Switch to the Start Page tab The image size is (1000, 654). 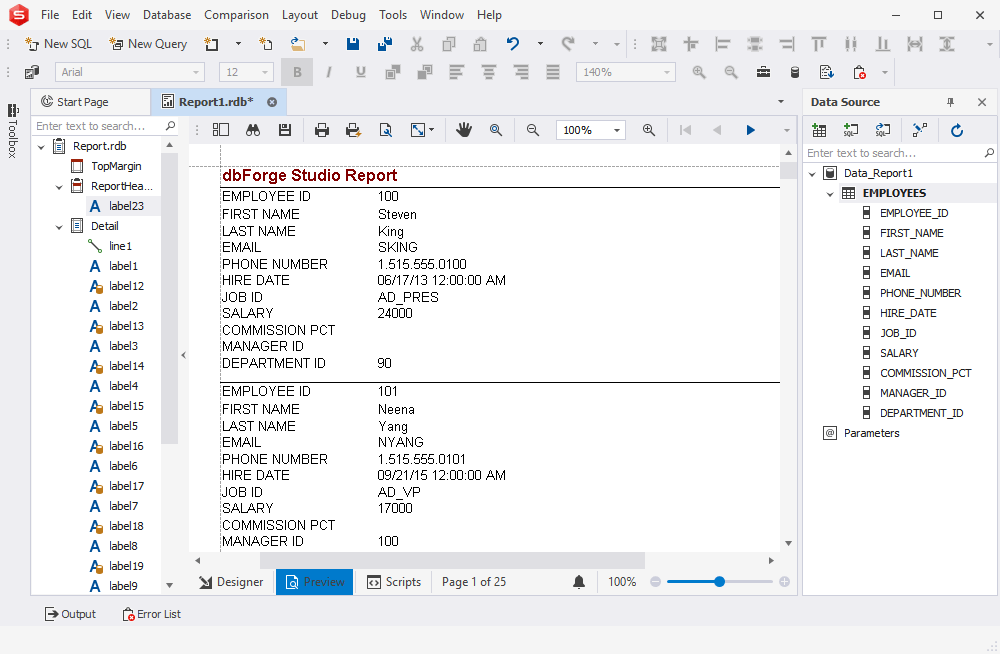82,102
